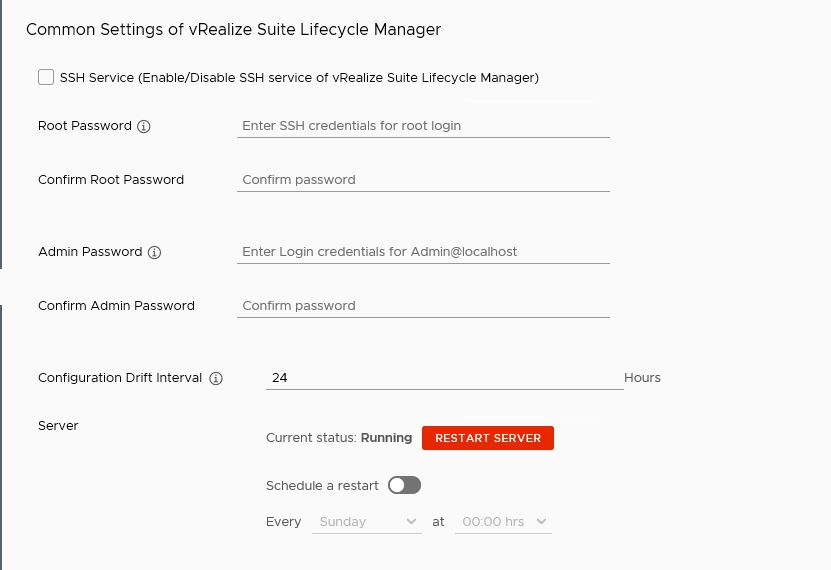Click the Confirm Admin Password label

pyautogui.click(x=116, y=306)
